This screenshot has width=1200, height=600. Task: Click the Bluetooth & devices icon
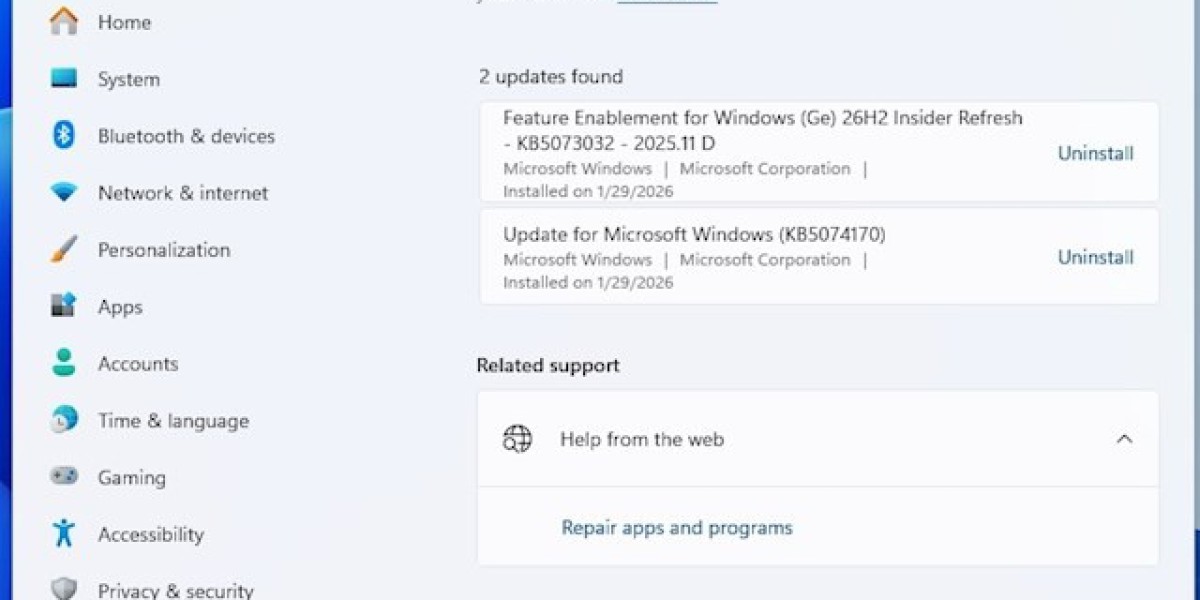tap(64, 136)
